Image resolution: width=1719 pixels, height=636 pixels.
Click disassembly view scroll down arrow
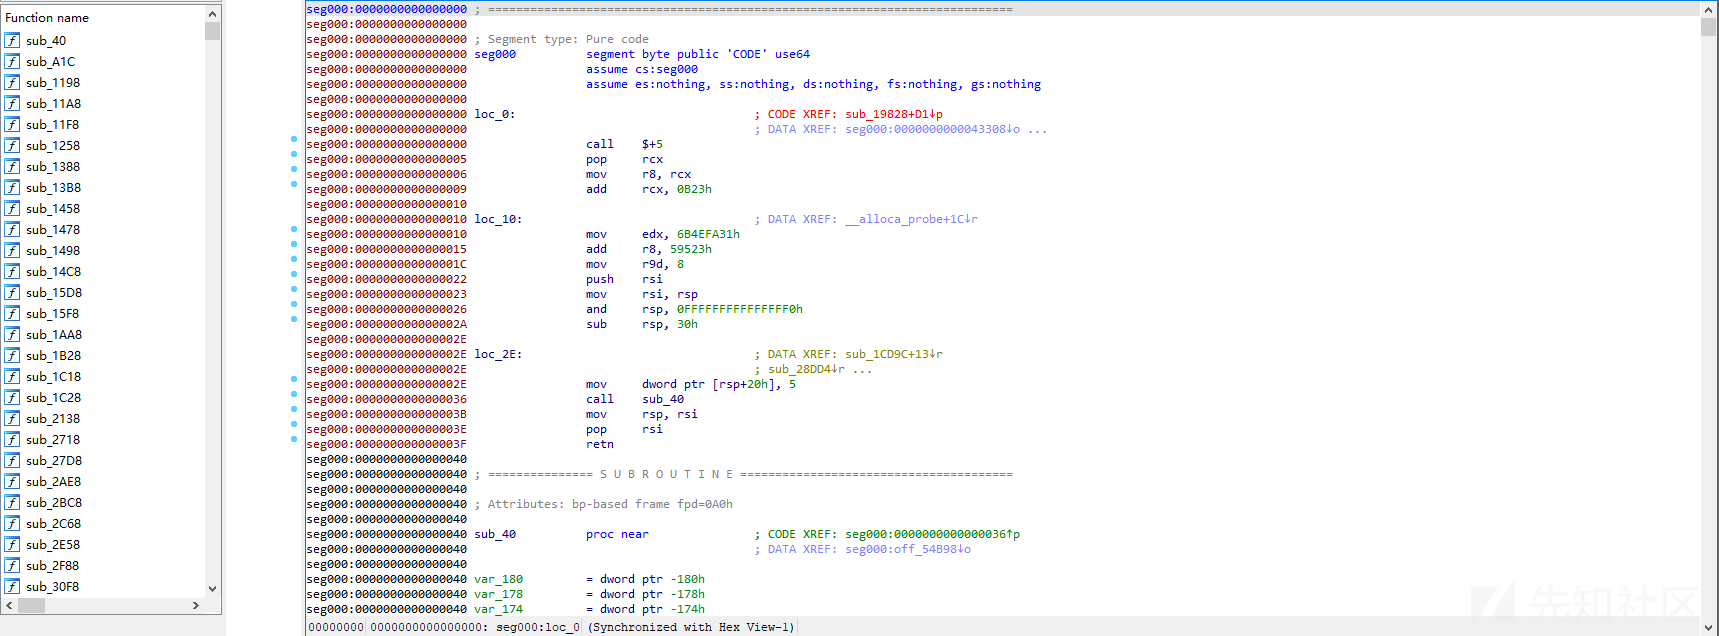(x=1708, y=627)
